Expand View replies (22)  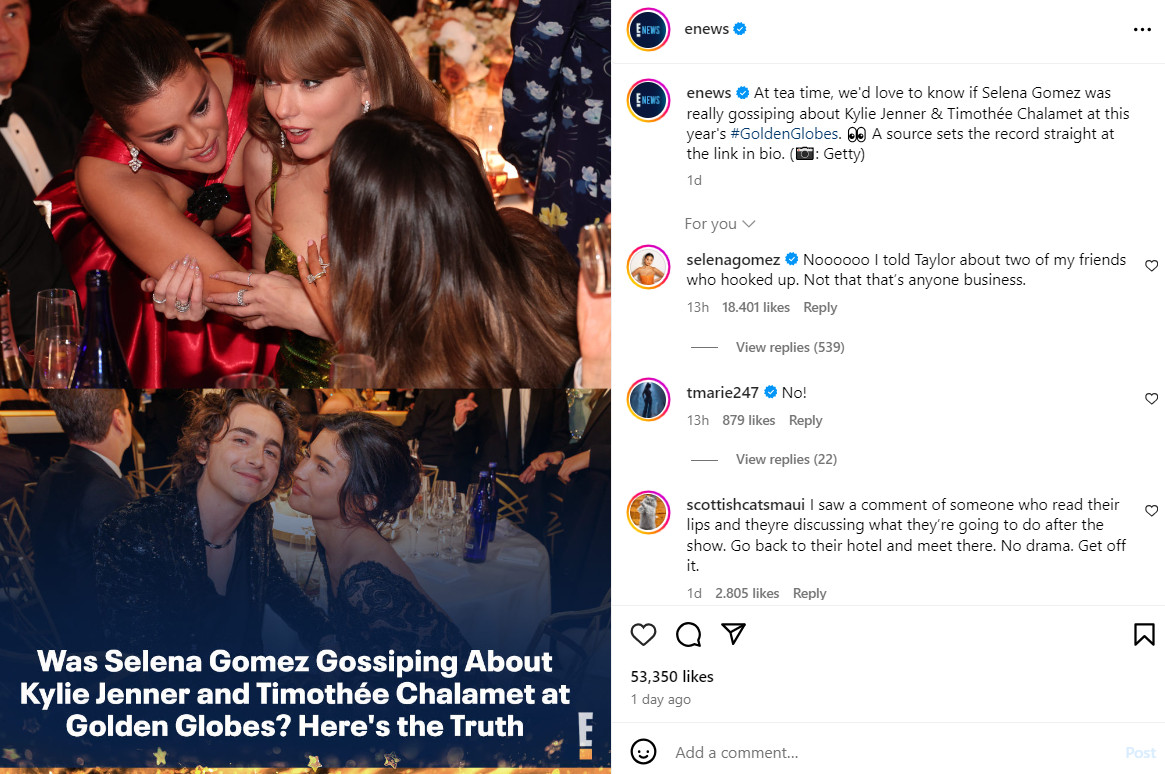[x=788, y=459]
